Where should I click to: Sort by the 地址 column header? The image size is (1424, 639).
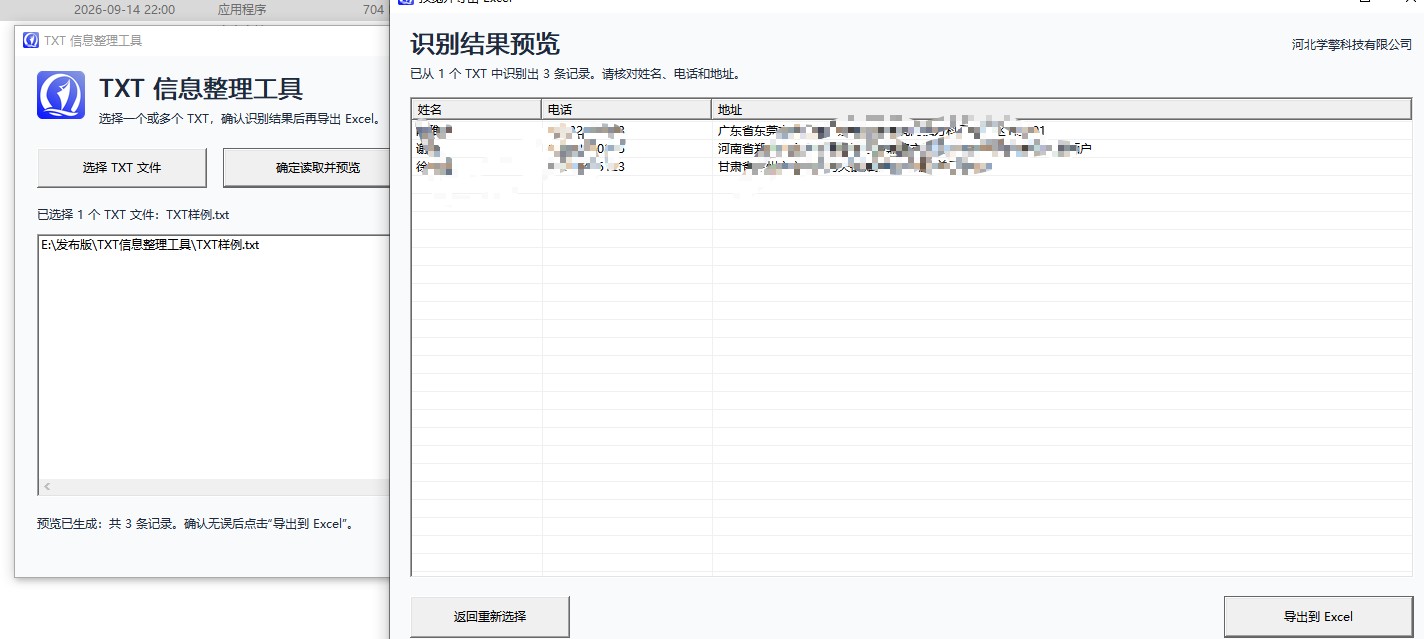coord(1061,109)
